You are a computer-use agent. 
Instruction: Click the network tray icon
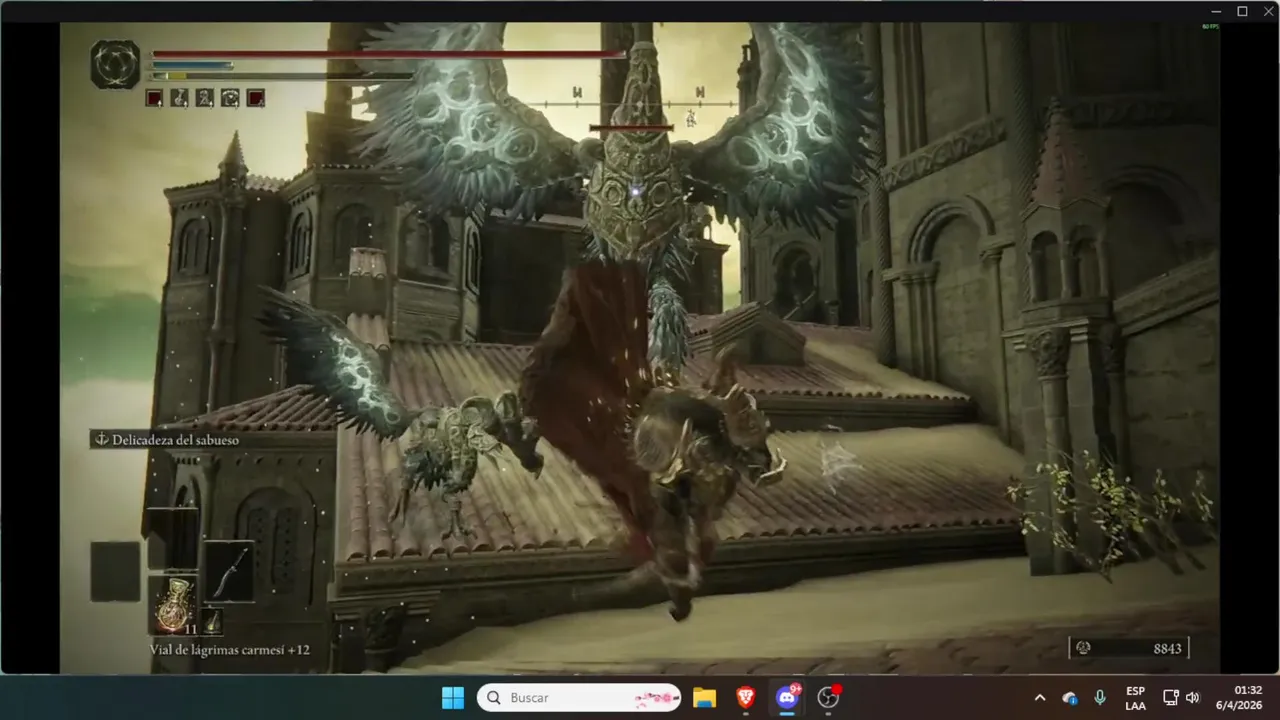tap(1171, 698)
